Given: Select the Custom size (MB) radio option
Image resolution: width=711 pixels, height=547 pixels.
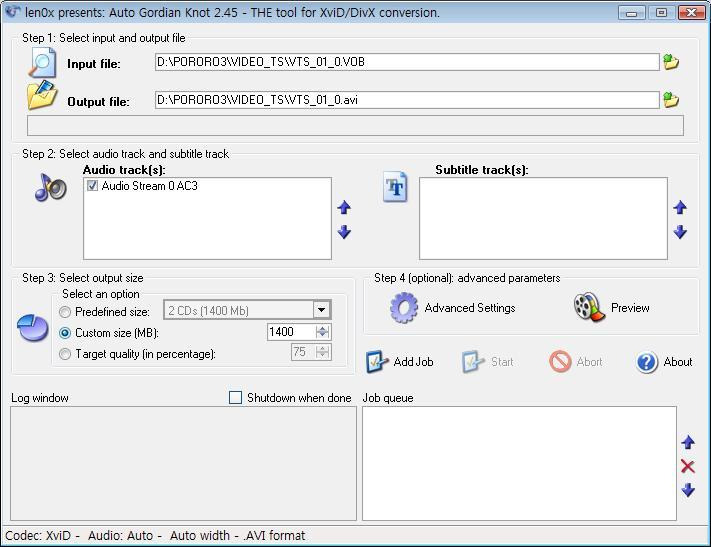Looking at the screenshot, I should click(x=65, y=333).
